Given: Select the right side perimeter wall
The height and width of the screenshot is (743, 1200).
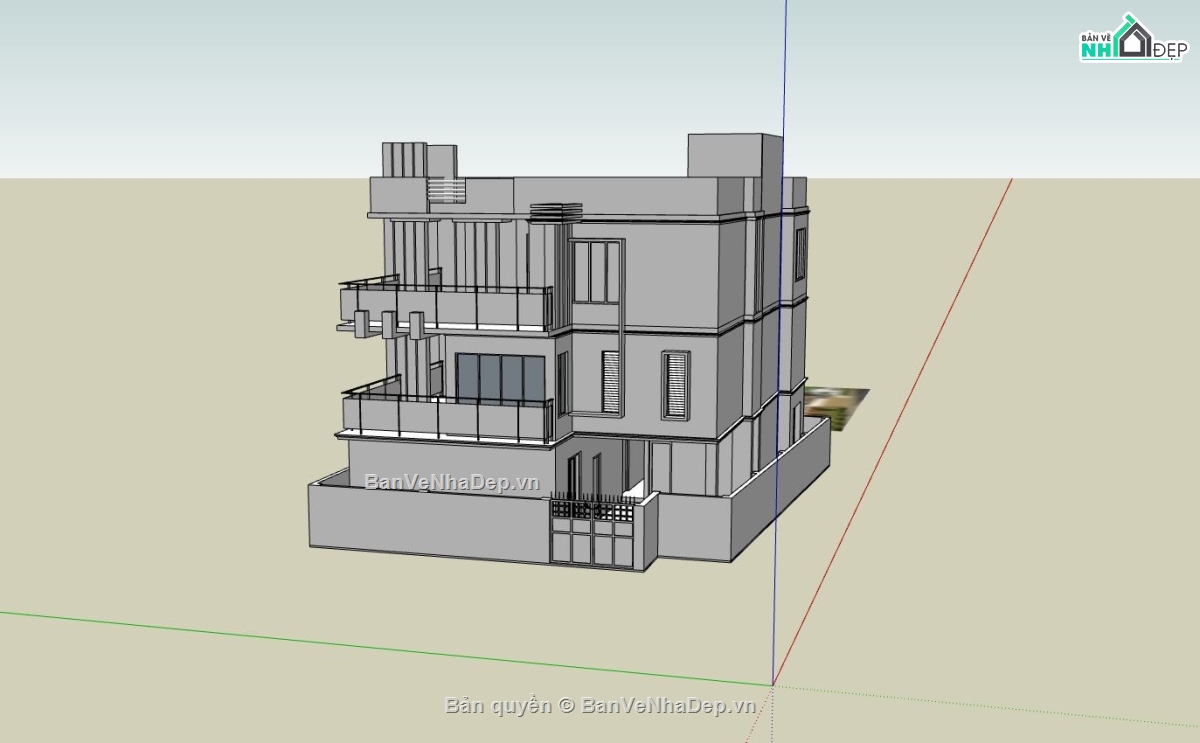Looking at the screenshot, I should coord(780,492).
